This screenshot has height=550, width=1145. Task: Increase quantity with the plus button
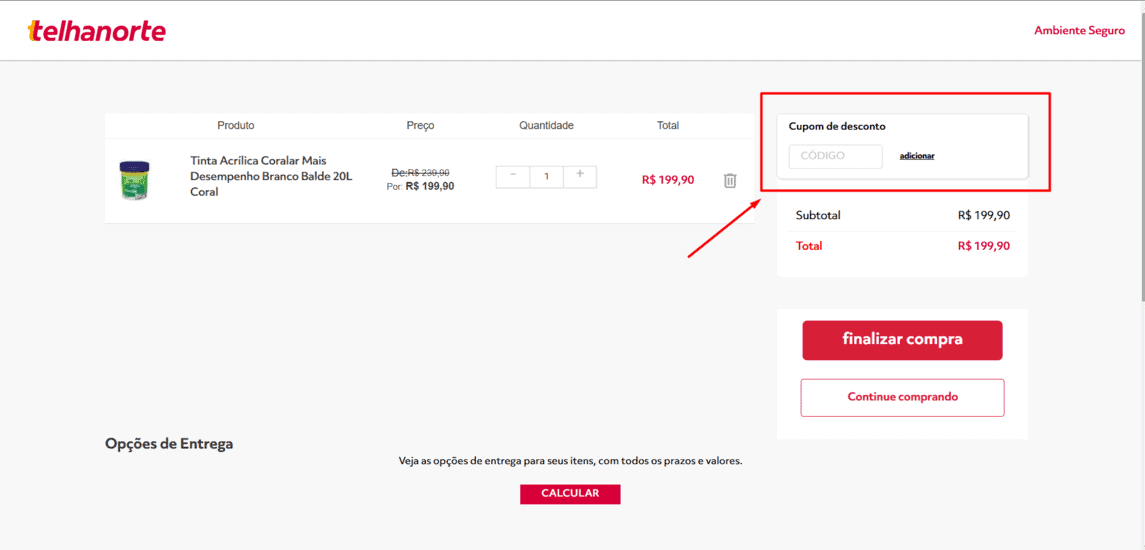coord(580,175)
